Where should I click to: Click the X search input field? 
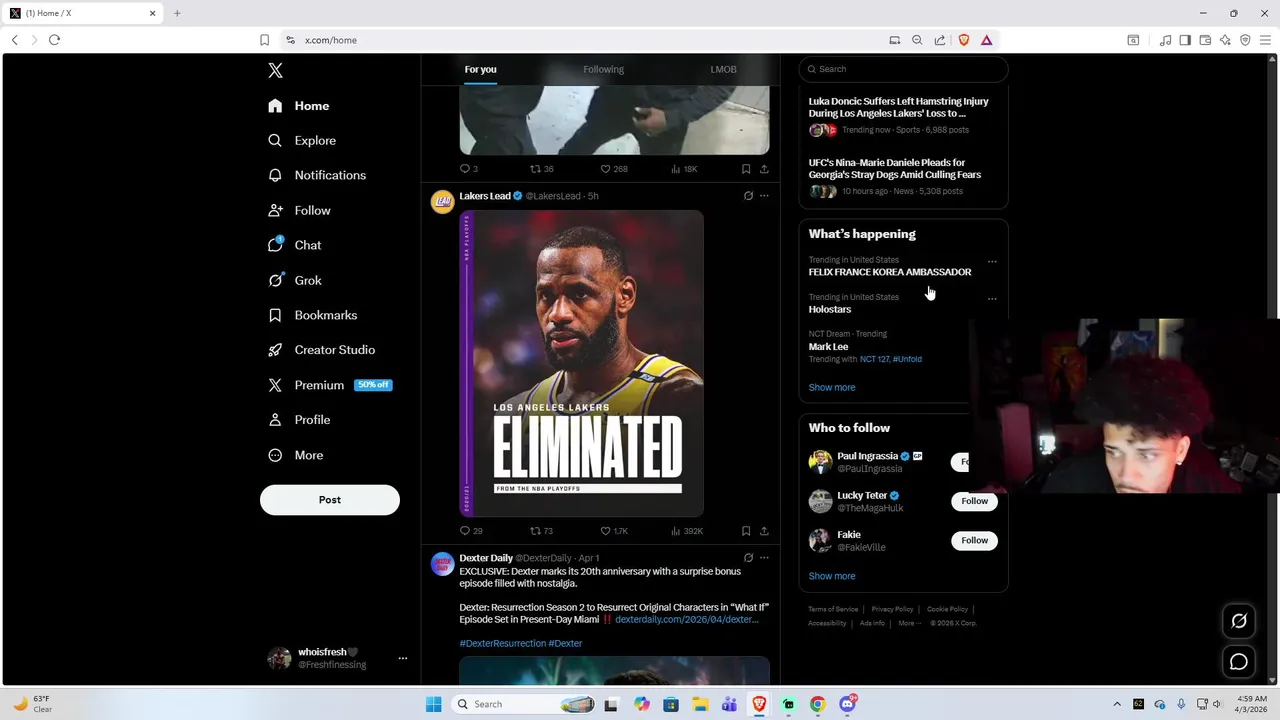point(903,69)
